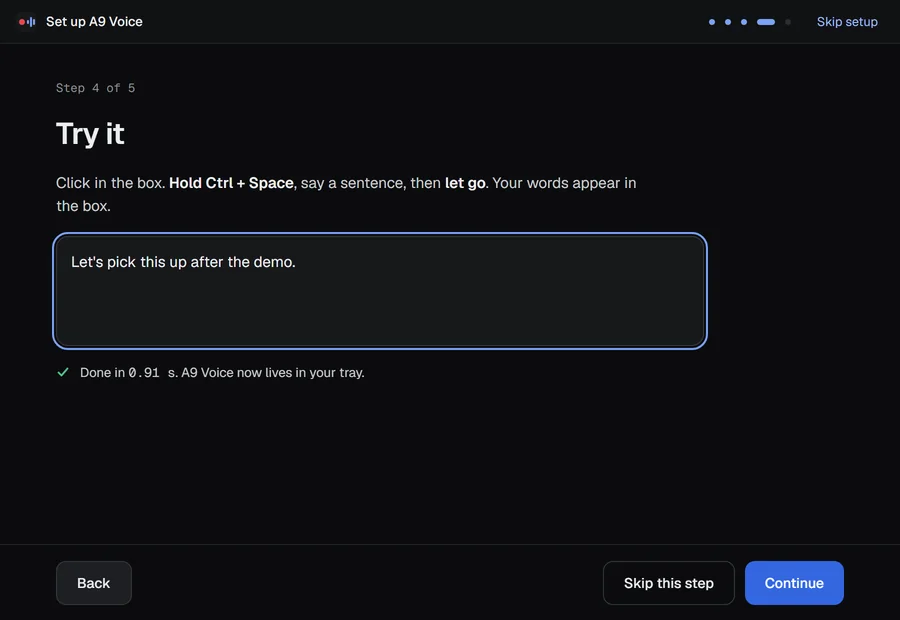Click the transcribed sentence about the demo

183,262
